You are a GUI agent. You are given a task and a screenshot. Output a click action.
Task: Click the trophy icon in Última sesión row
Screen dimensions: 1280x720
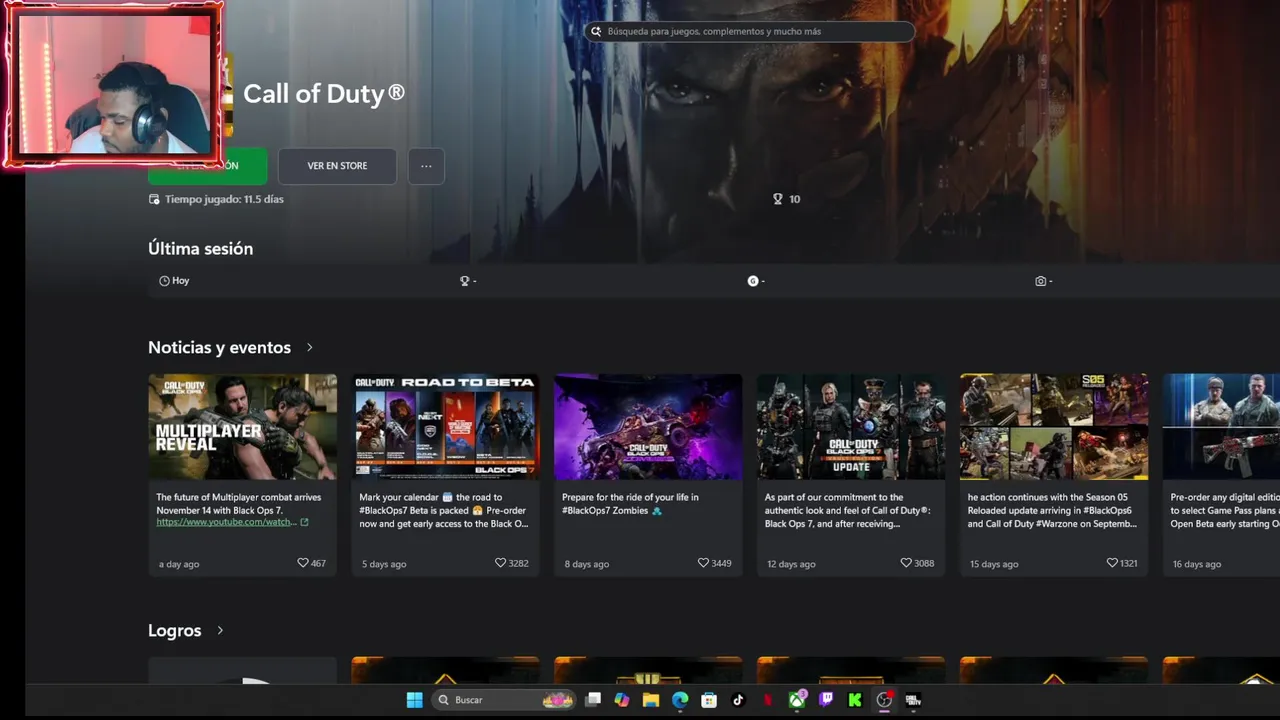[464, 281]
